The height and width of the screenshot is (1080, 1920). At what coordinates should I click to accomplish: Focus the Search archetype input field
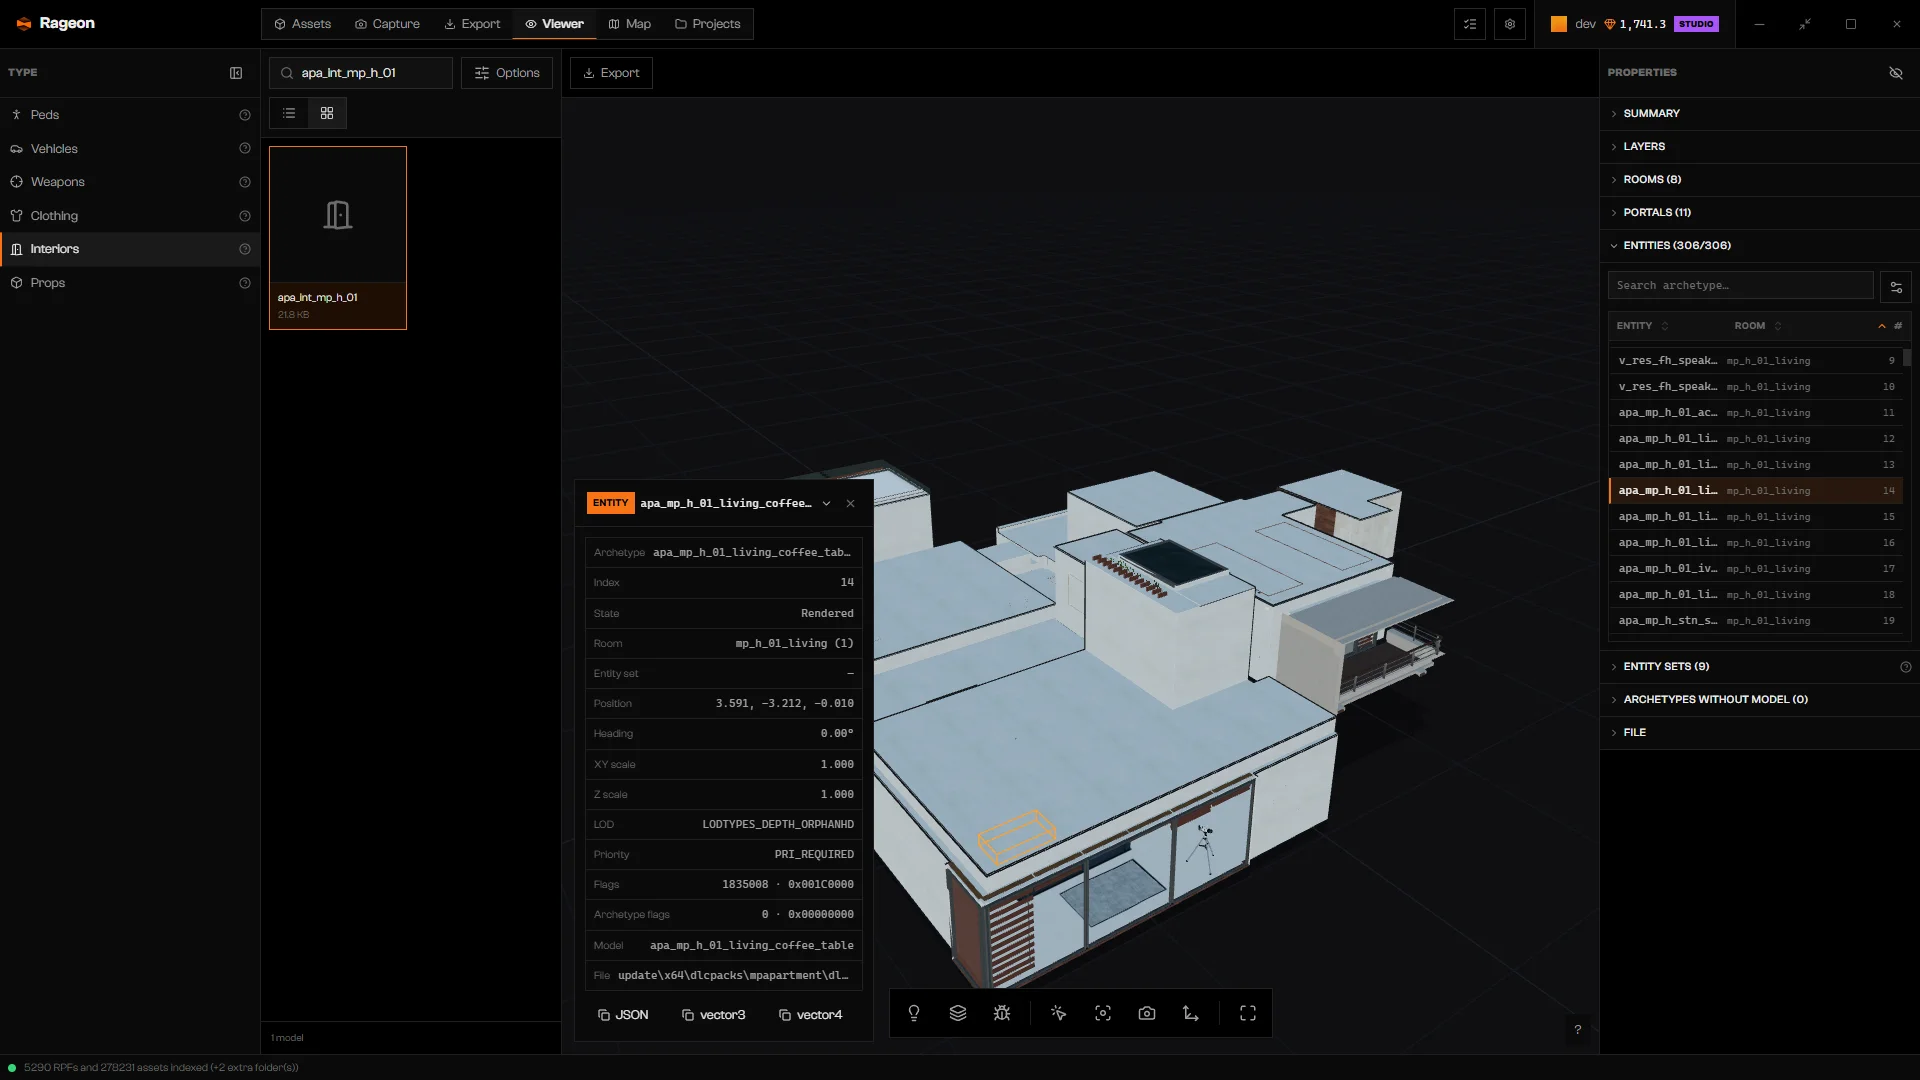(x=1740, y=285)
